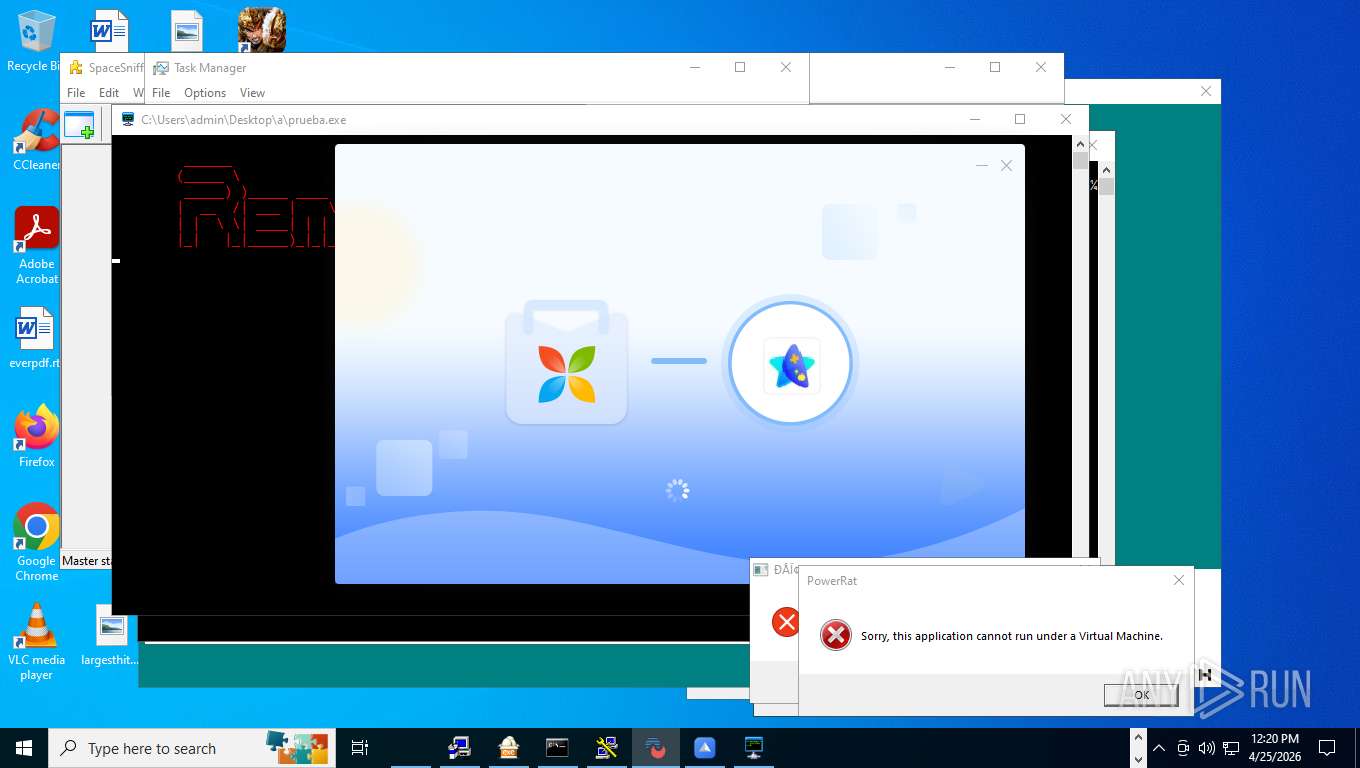Click the taskbar search box
1360x768 pixels.
pyautogui.click(x=193, y=748)
